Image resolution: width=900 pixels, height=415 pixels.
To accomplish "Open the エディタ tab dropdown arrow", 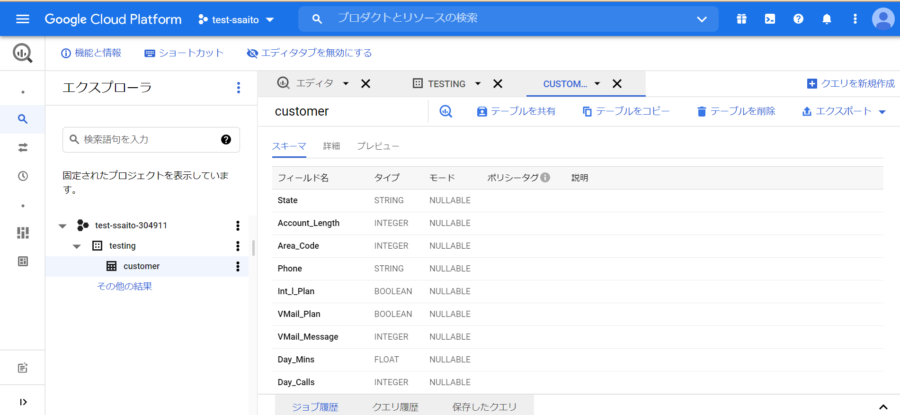I will [346, 84].
